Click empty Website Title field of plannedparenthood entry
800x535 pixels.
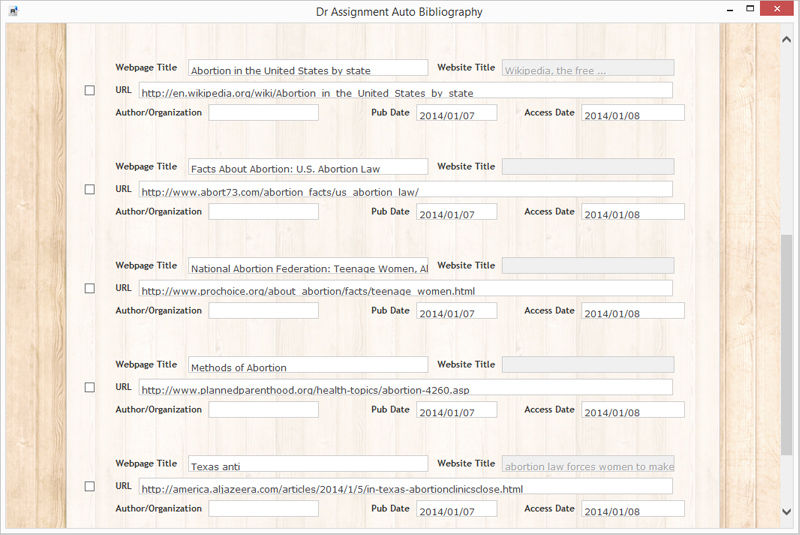click(x=588, y=365)
